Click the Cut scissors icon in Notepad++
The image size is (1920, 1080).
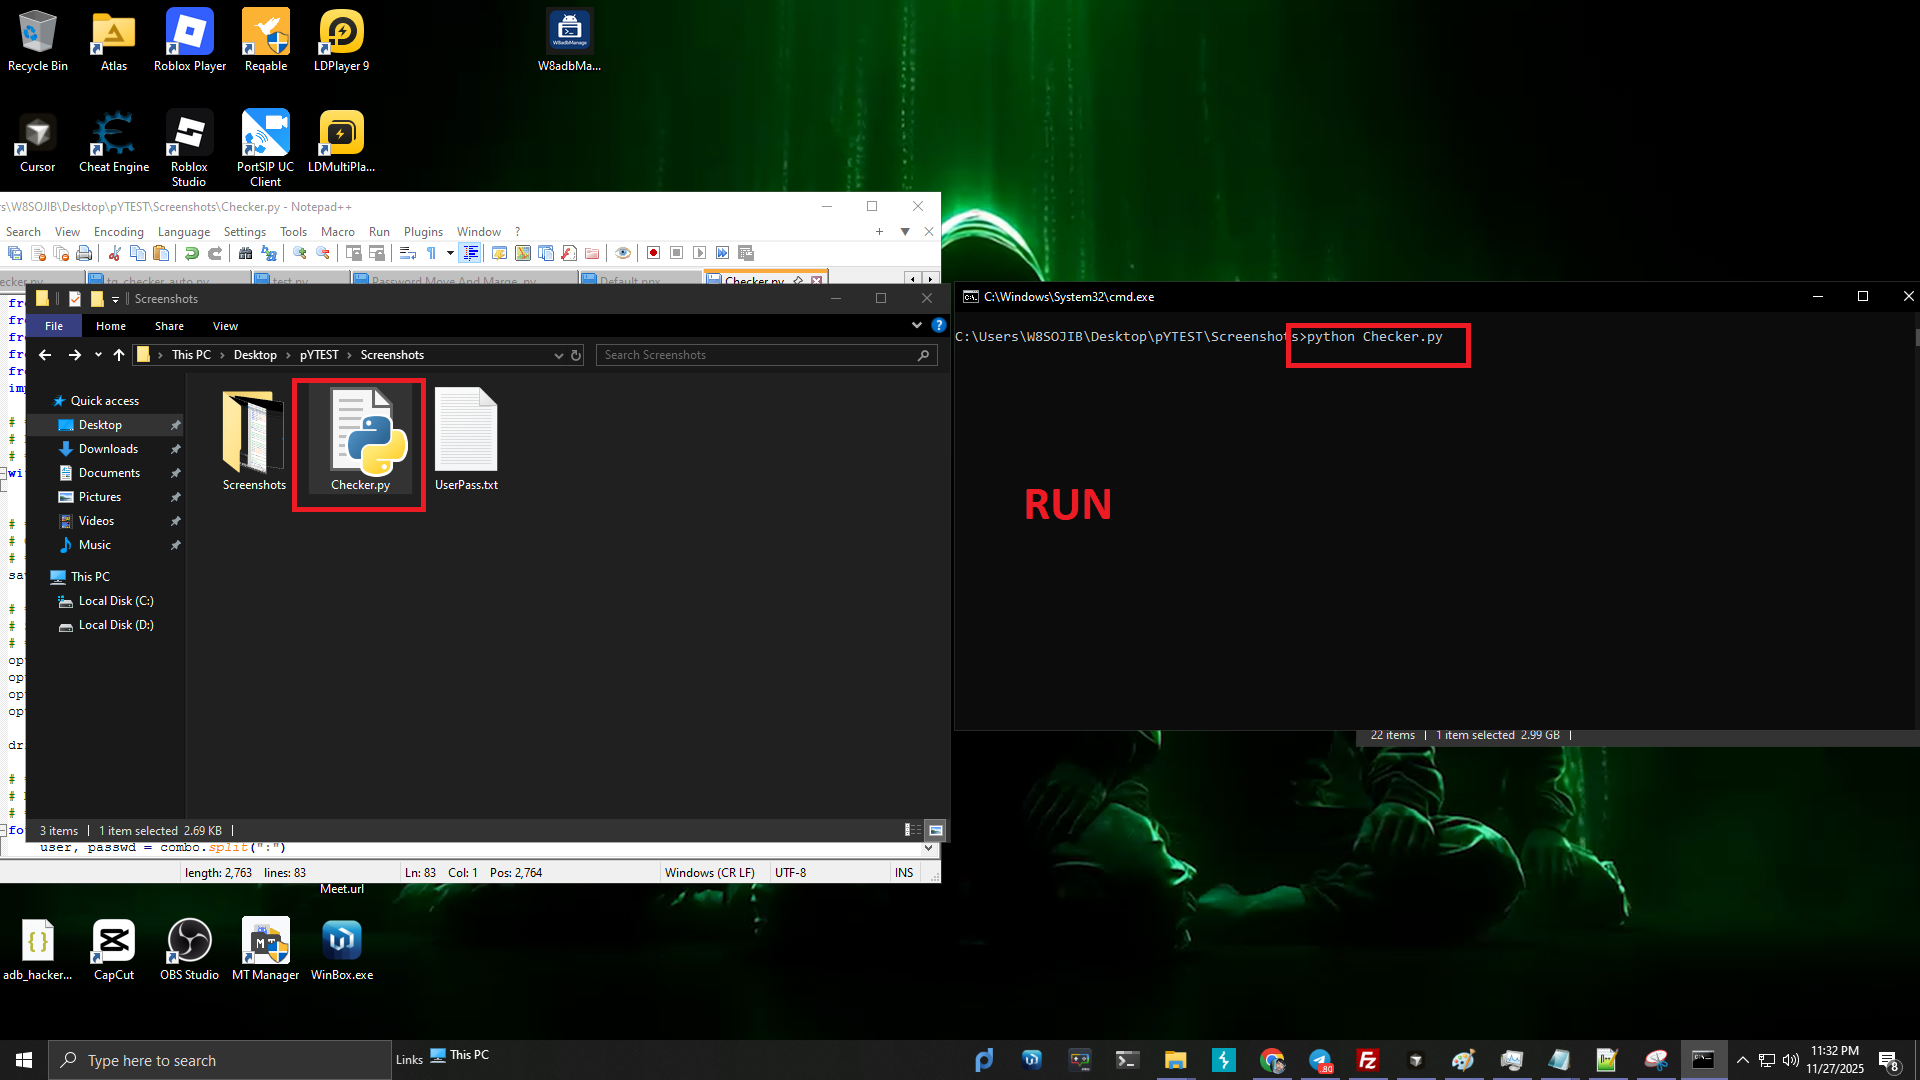[x=114, y=253]
